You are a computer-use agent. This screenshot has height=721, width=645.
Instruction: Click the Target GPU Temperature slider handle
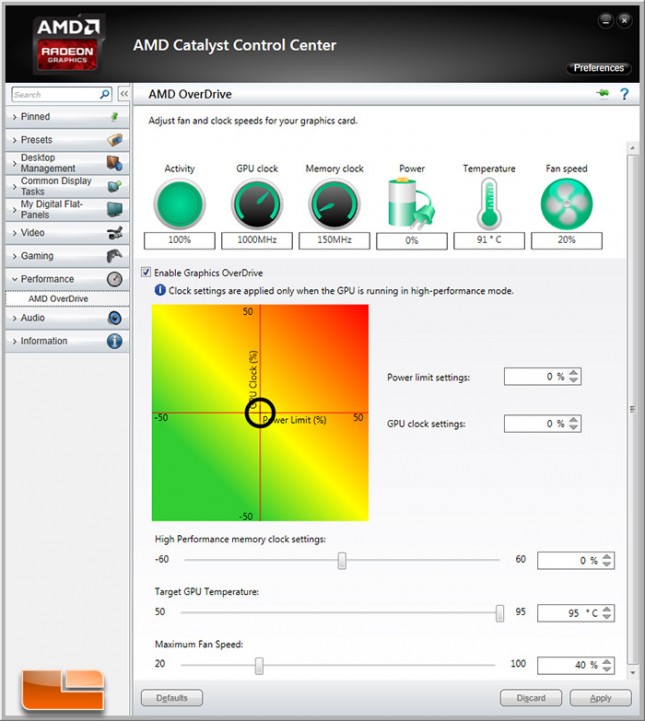tap(500, 613)
